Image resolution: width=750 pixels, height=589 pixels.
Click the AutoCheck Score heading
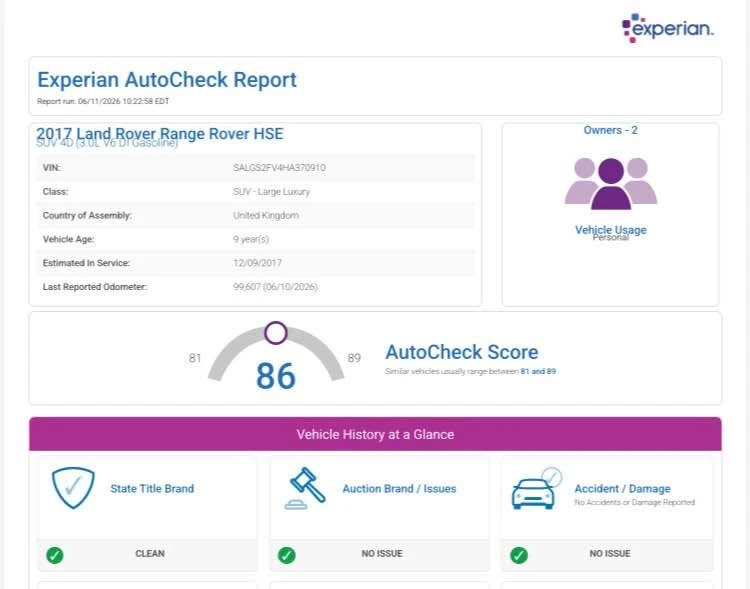[462, 352]
